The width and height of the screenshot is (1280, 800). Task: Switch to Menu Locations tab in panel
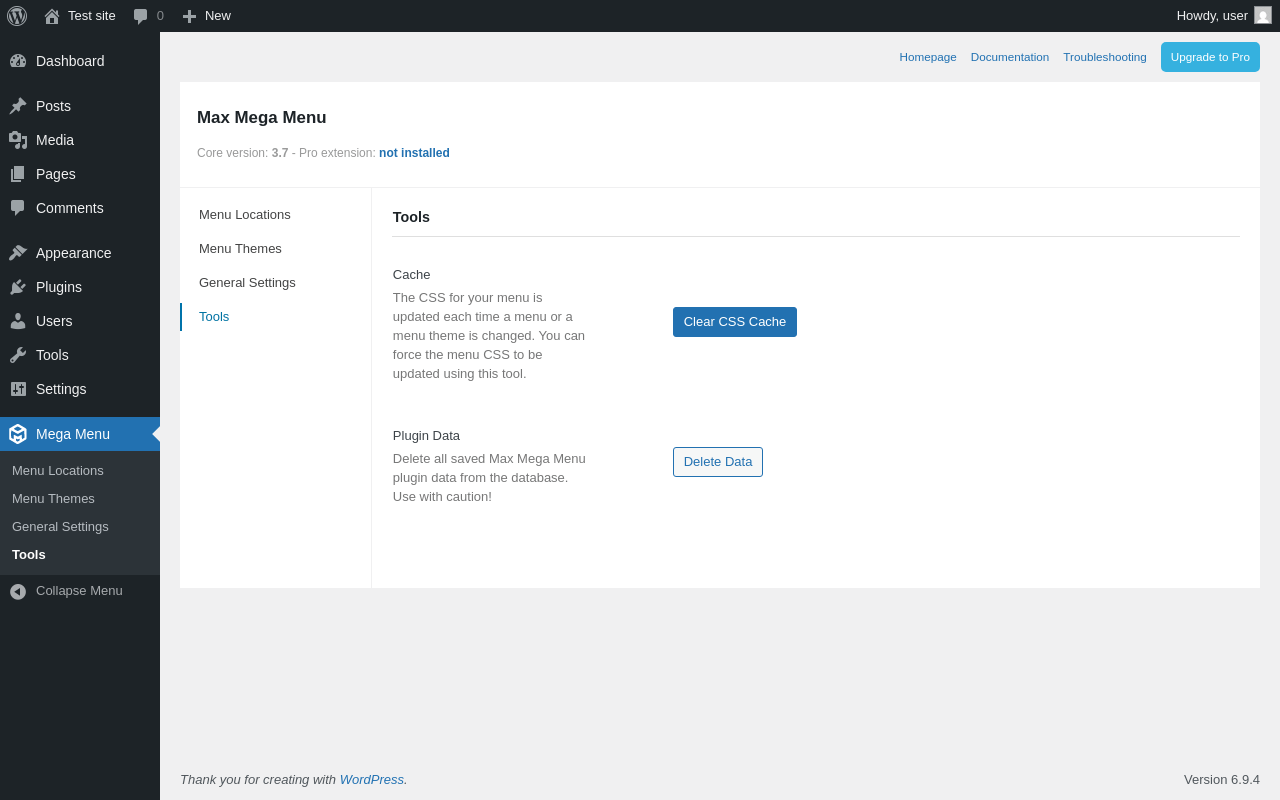pos(245,215)
